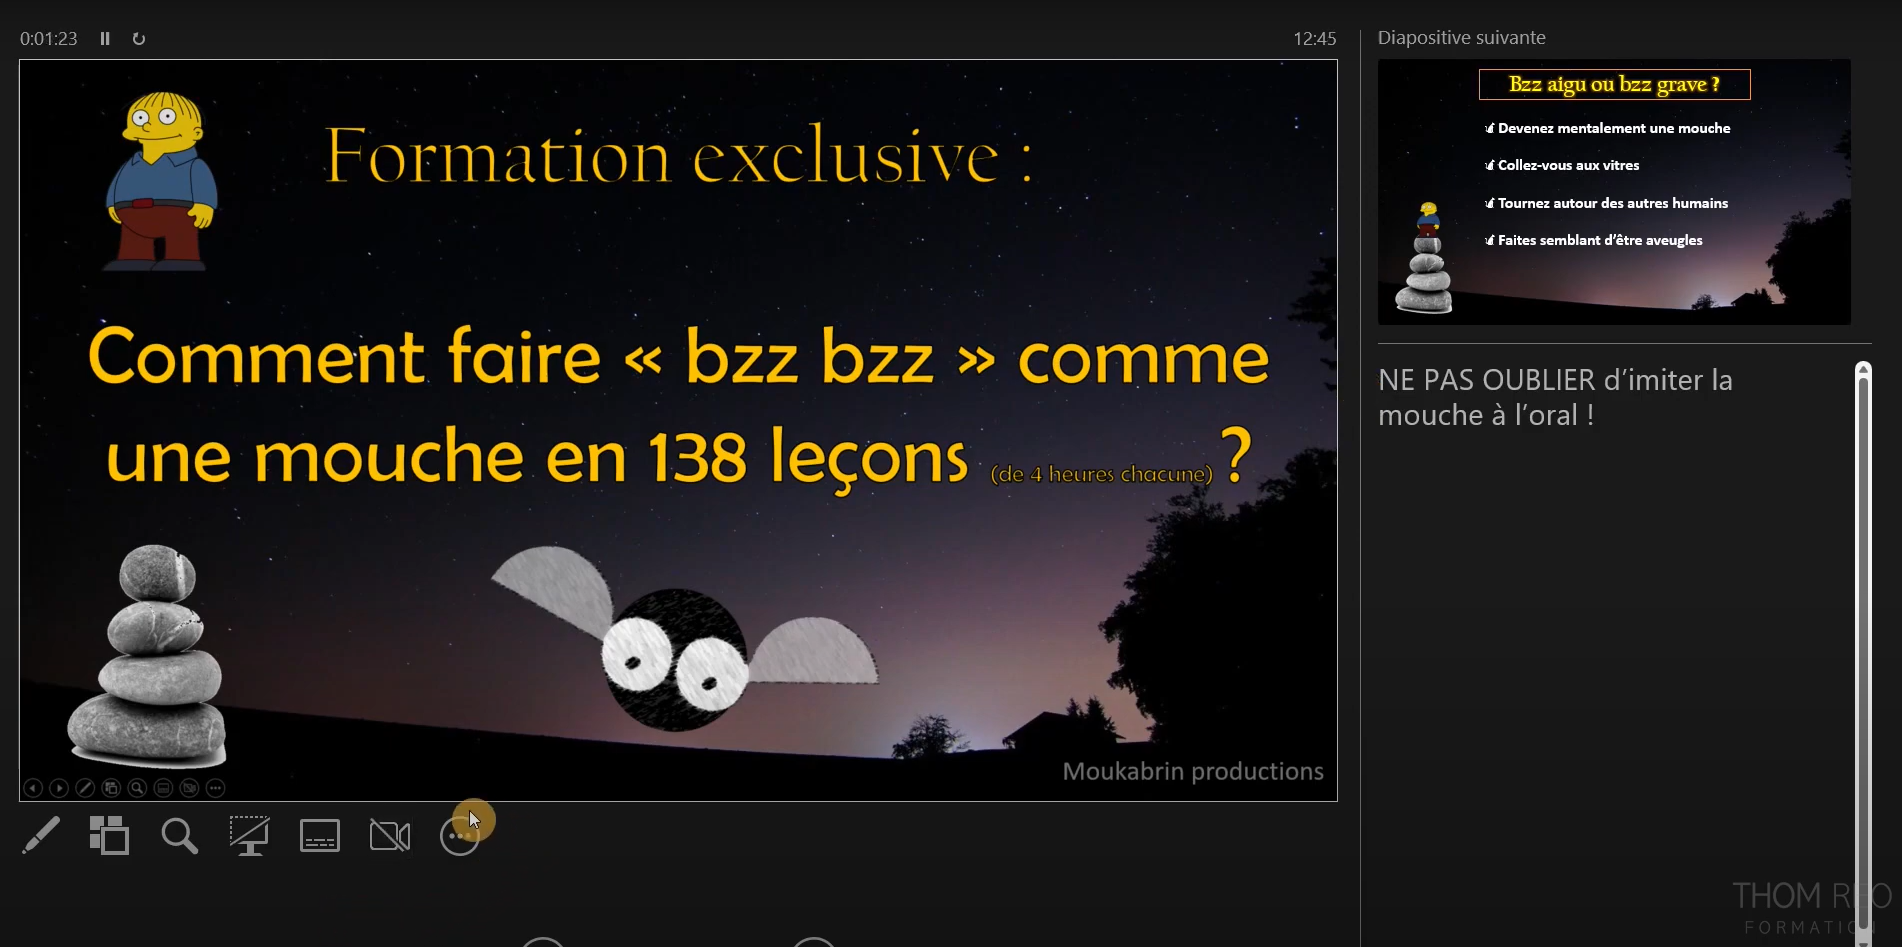
Task: Pause the presentation timer
Action: (x=105, y=39)
